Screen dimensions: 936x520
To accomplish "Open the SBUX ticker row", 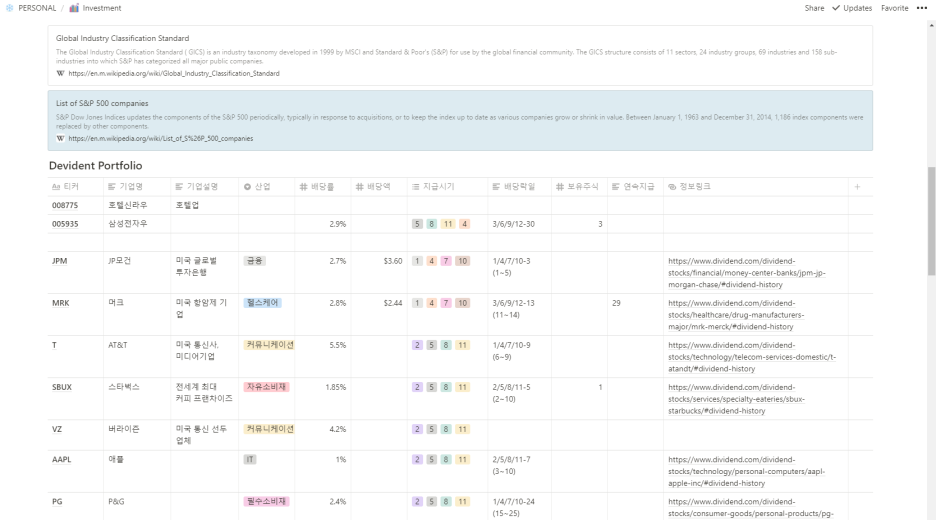I will click(62, 387).
